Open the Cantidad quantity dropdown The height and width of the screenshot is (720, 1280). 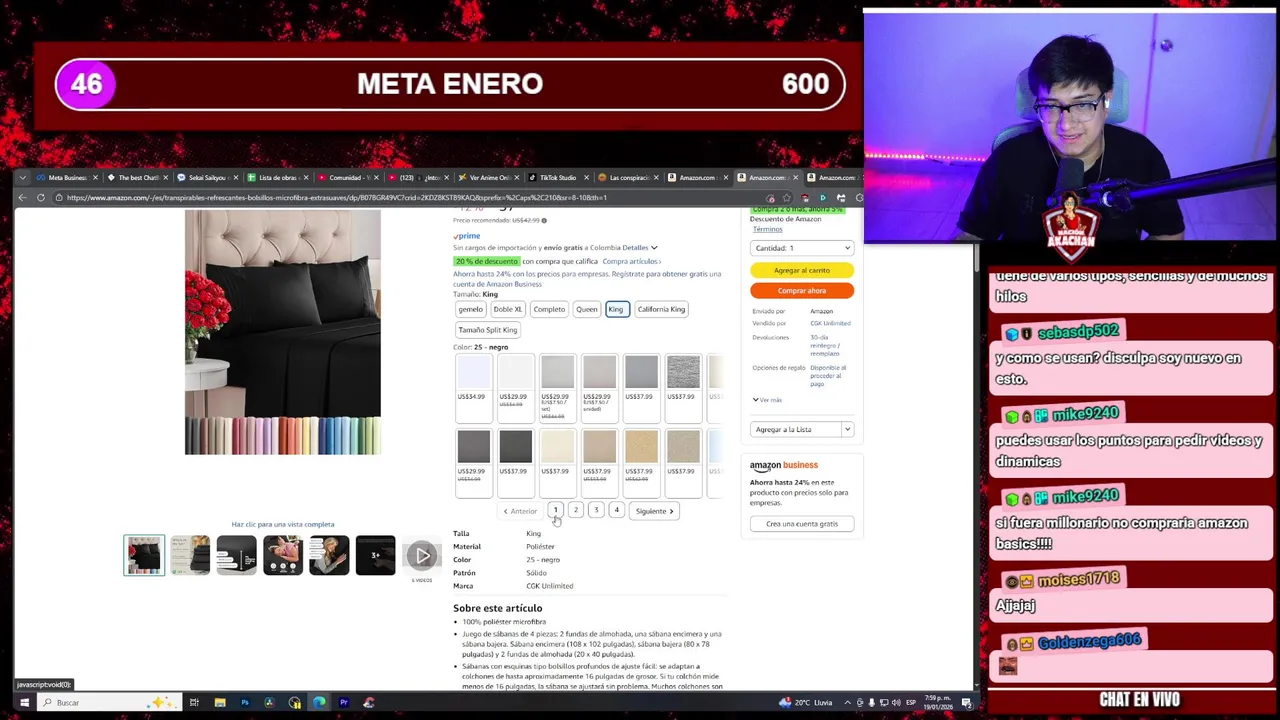[x=802, y=248]
